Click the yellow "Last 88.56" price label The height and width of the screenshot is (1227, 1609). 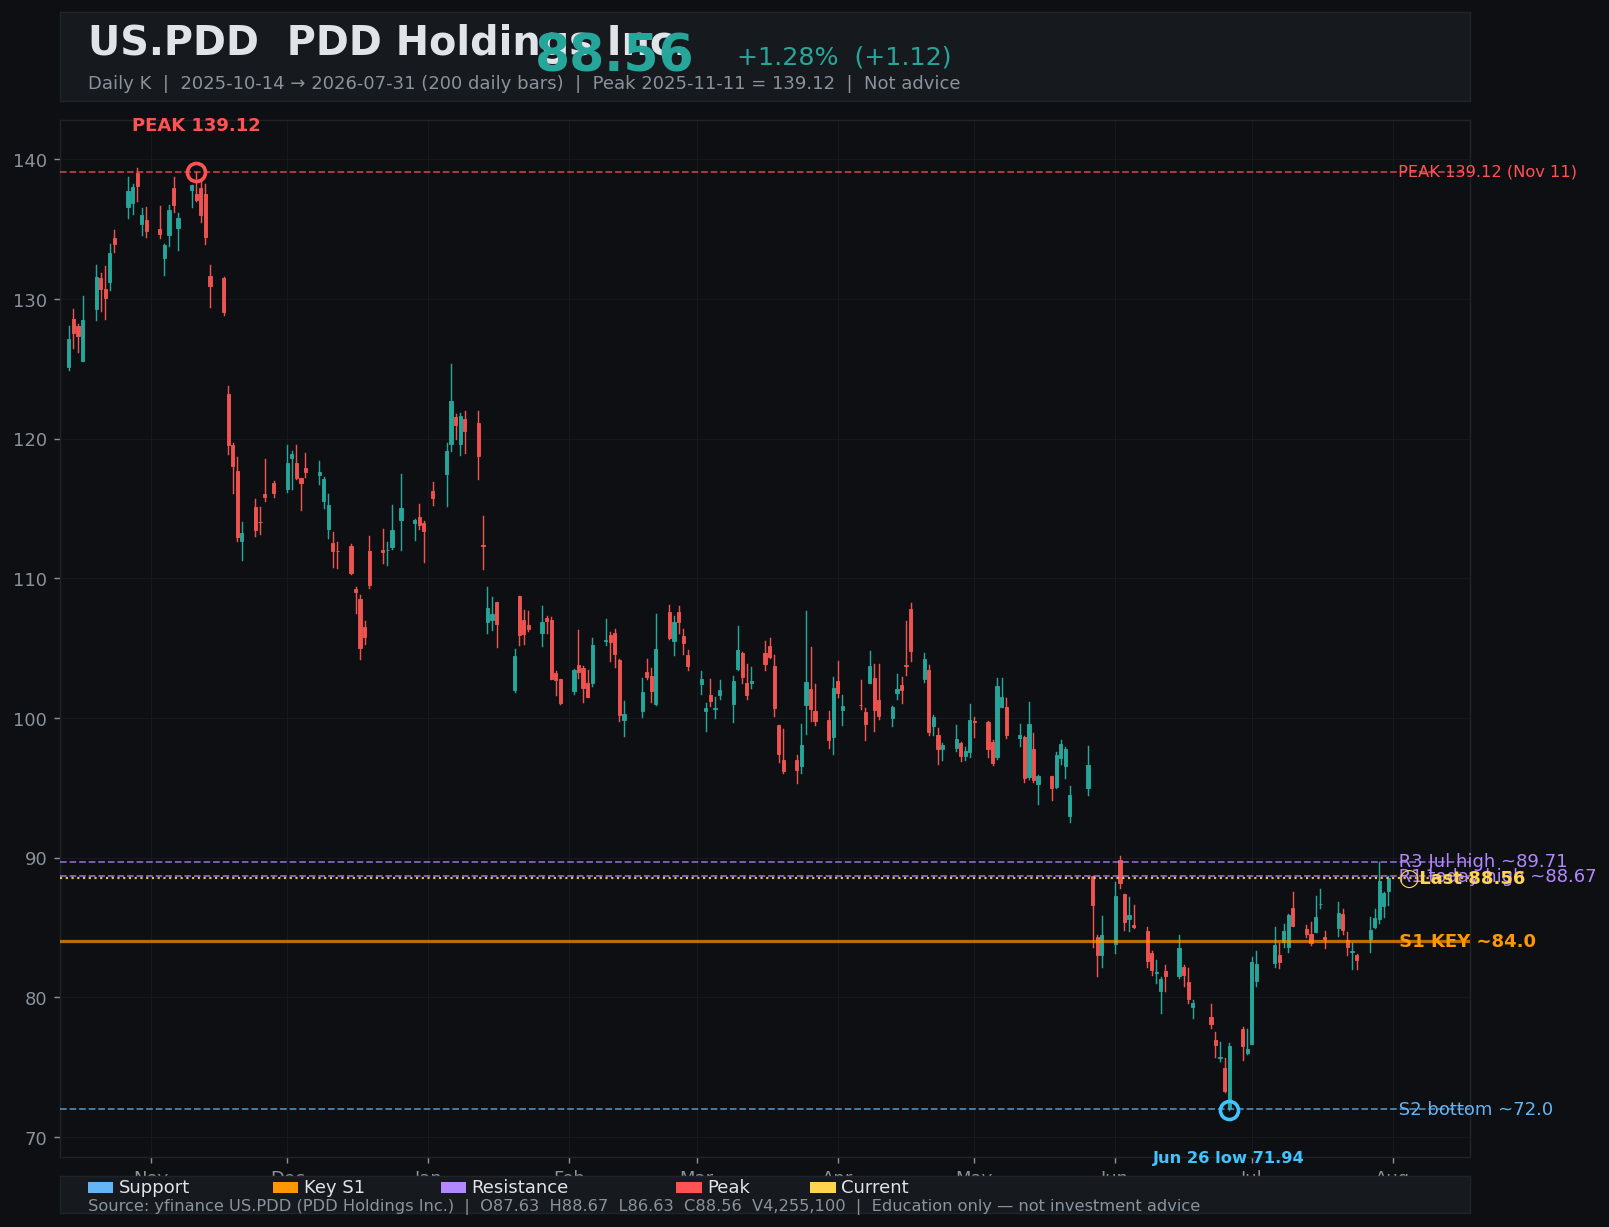tap(1472, 878)
